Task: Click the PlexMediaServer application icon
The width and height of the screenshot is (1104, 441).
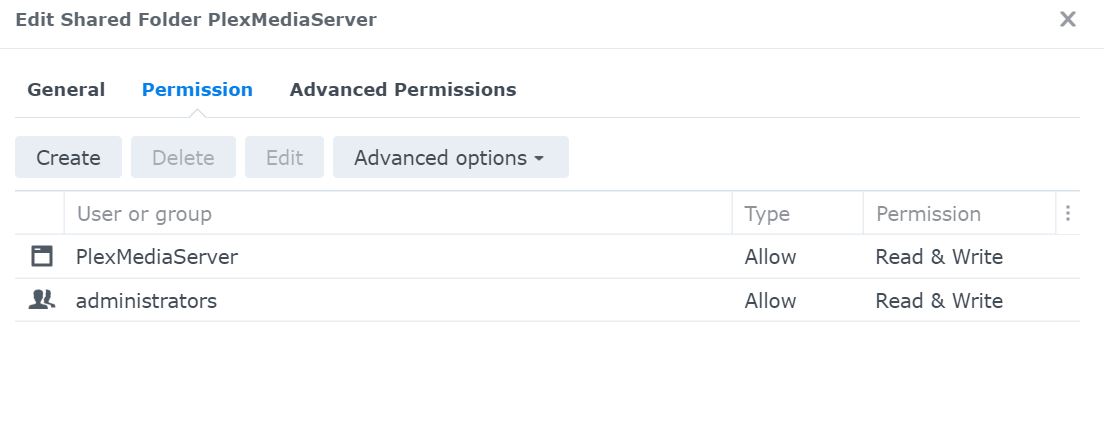Action: pos(41,257)
